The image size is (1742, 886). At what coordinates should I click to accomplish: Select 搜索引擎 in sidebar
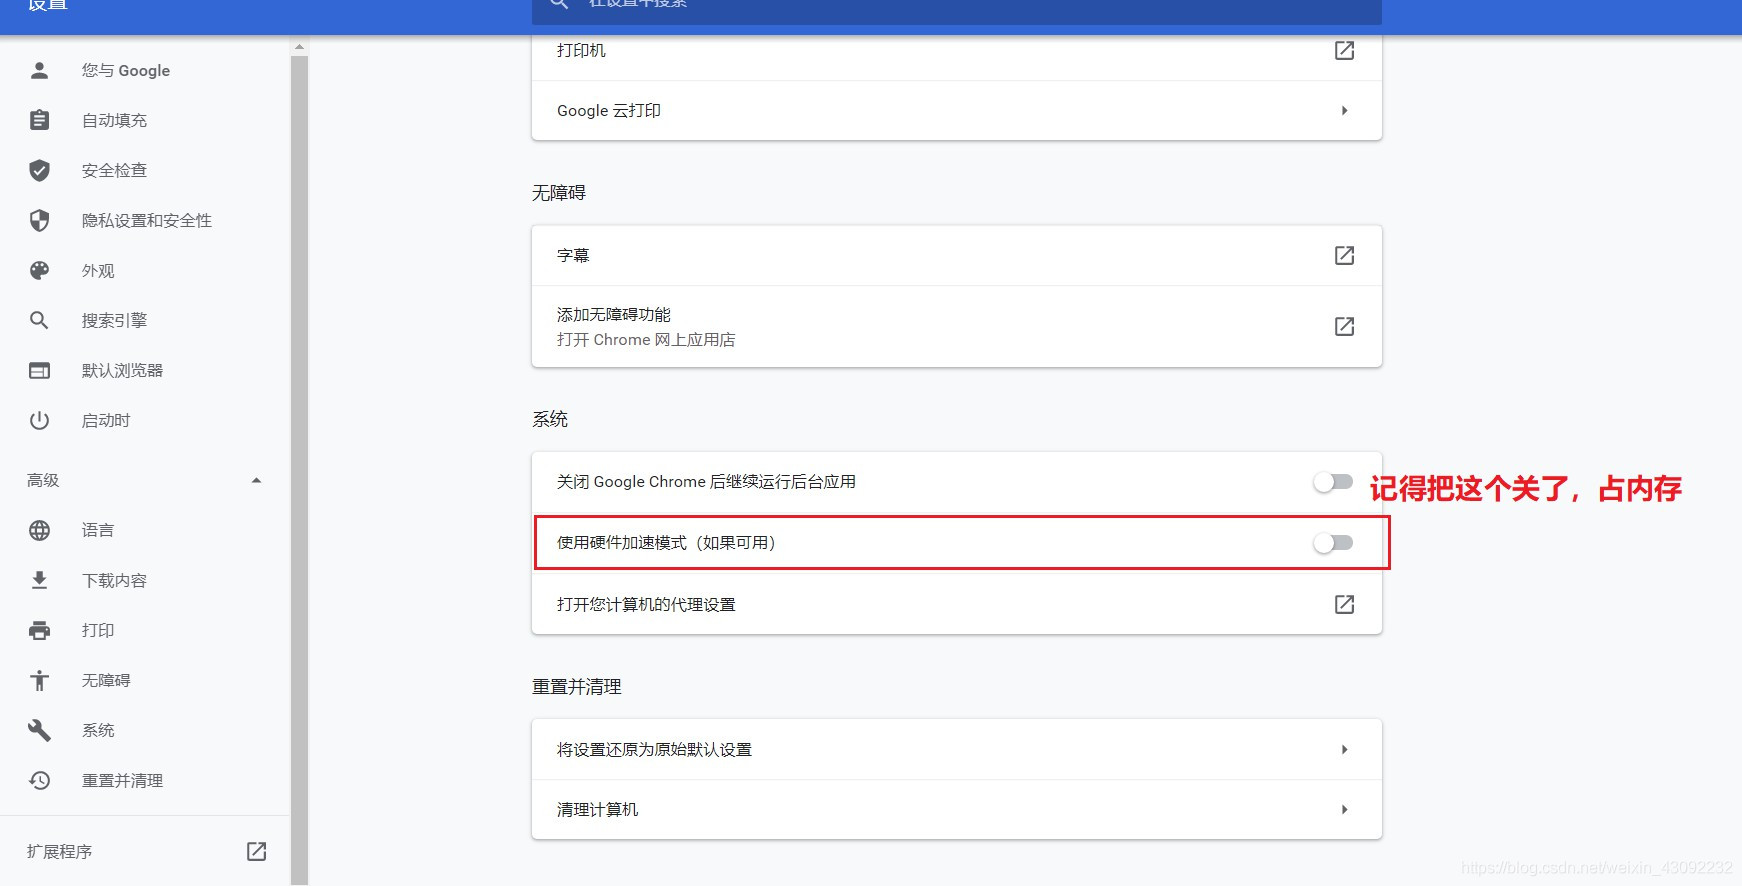[114, 320]
